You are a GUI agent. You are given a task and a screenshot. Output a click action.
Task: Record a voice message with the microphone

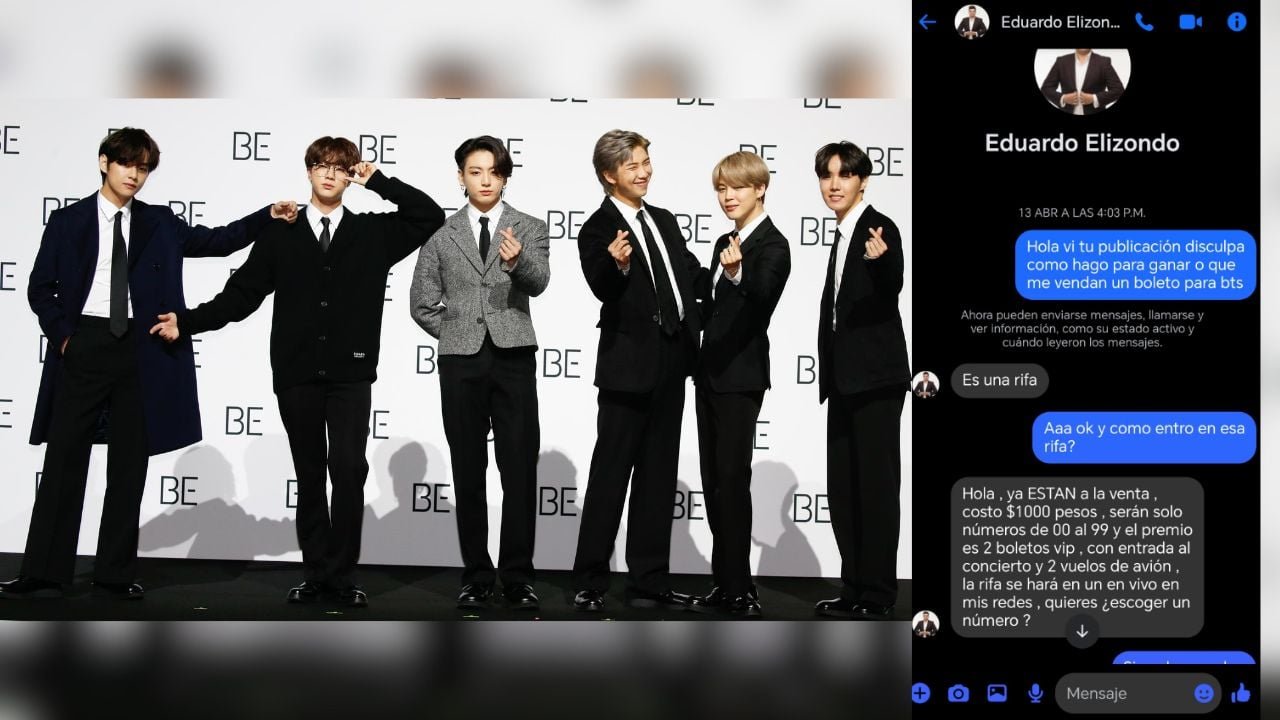(x=1035, y=693)
